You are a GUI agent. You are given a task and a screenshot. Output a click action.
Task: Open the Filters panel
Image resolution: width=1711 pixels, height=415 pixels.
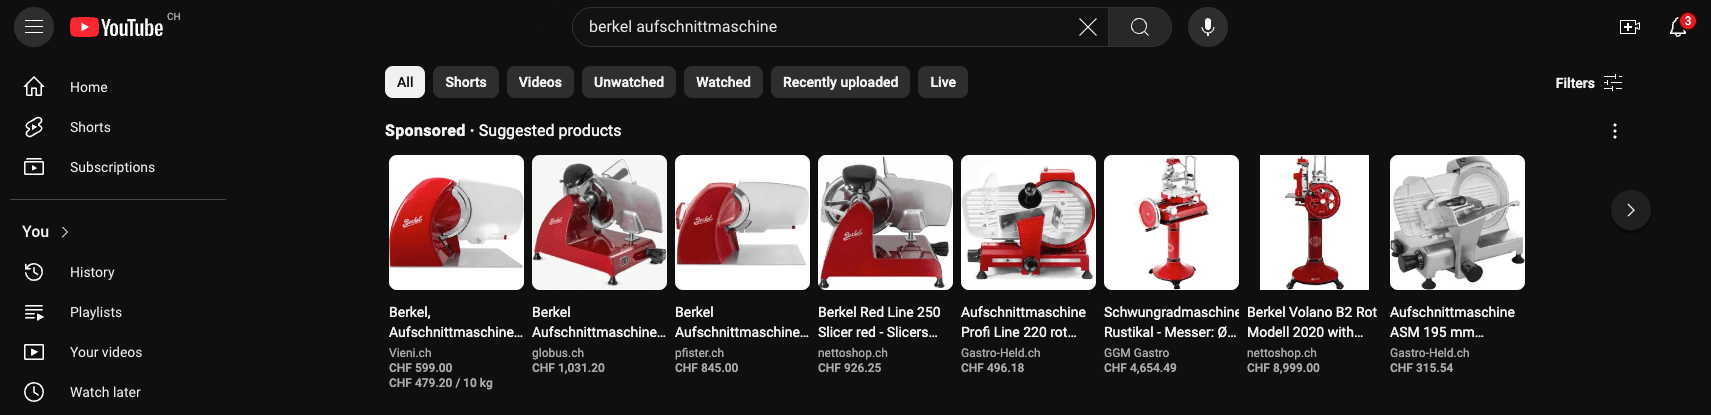coord(1589,83)
